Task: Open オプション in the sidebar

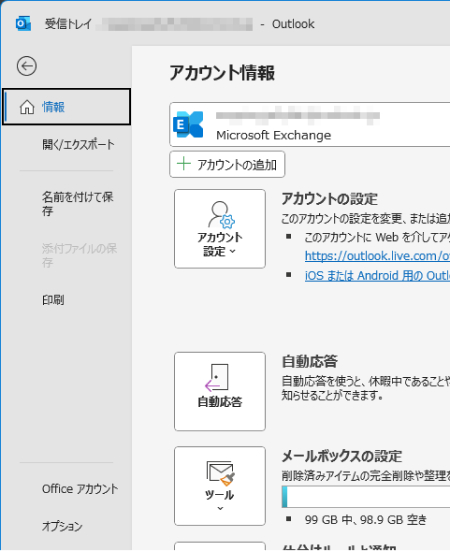Action: coord(62,526)
